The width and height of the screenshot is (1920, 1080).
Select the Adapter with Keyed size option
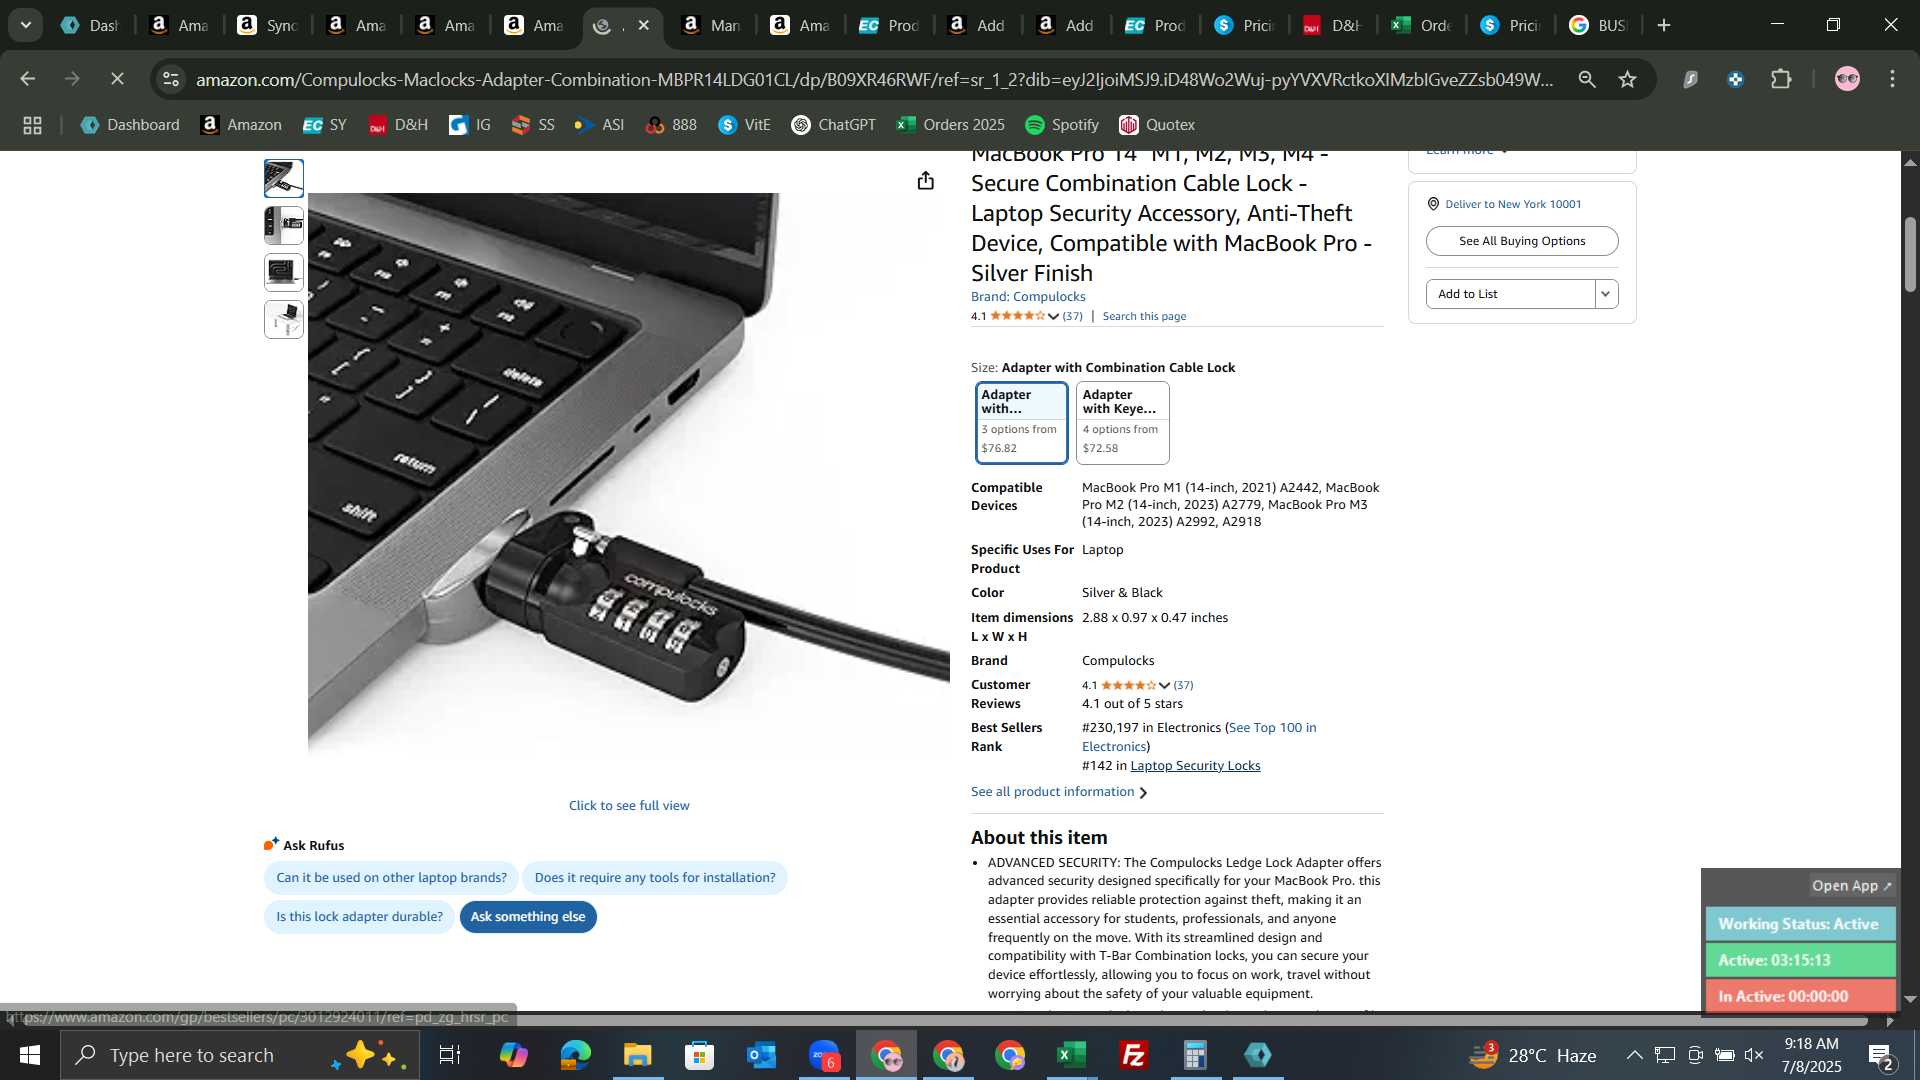pos(1122,422)
